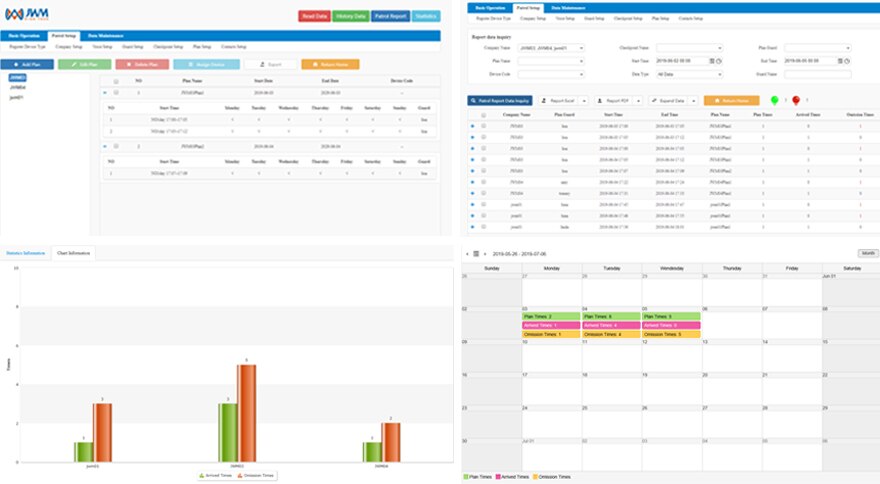Click the Add Plan button

click(27, 63)
